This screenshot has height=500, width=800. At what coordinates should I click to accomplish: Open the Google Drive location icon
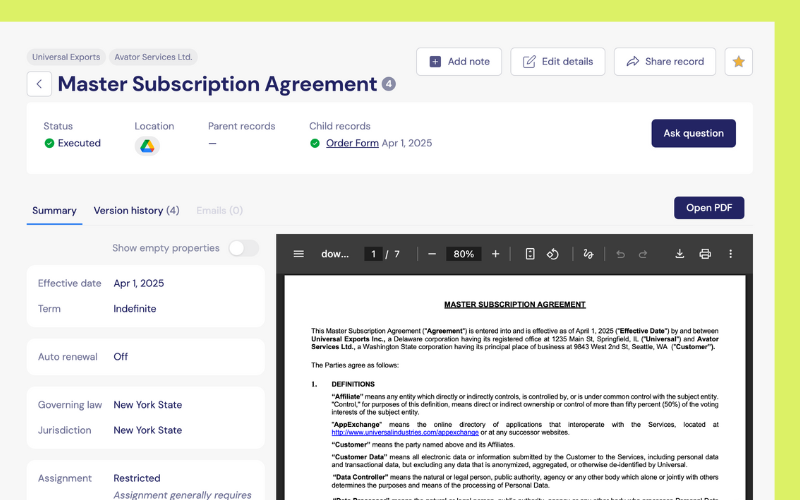[147, 146]
